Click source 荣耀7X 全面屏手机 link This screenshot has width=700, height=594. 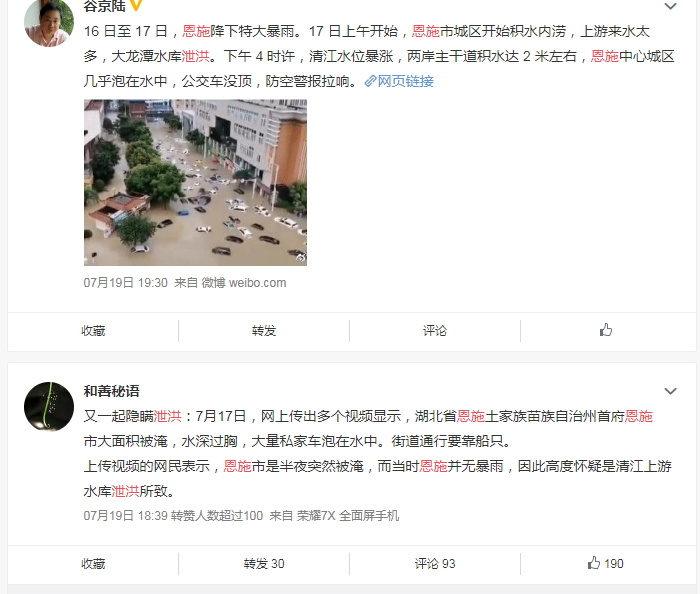(x=348, y=515)
